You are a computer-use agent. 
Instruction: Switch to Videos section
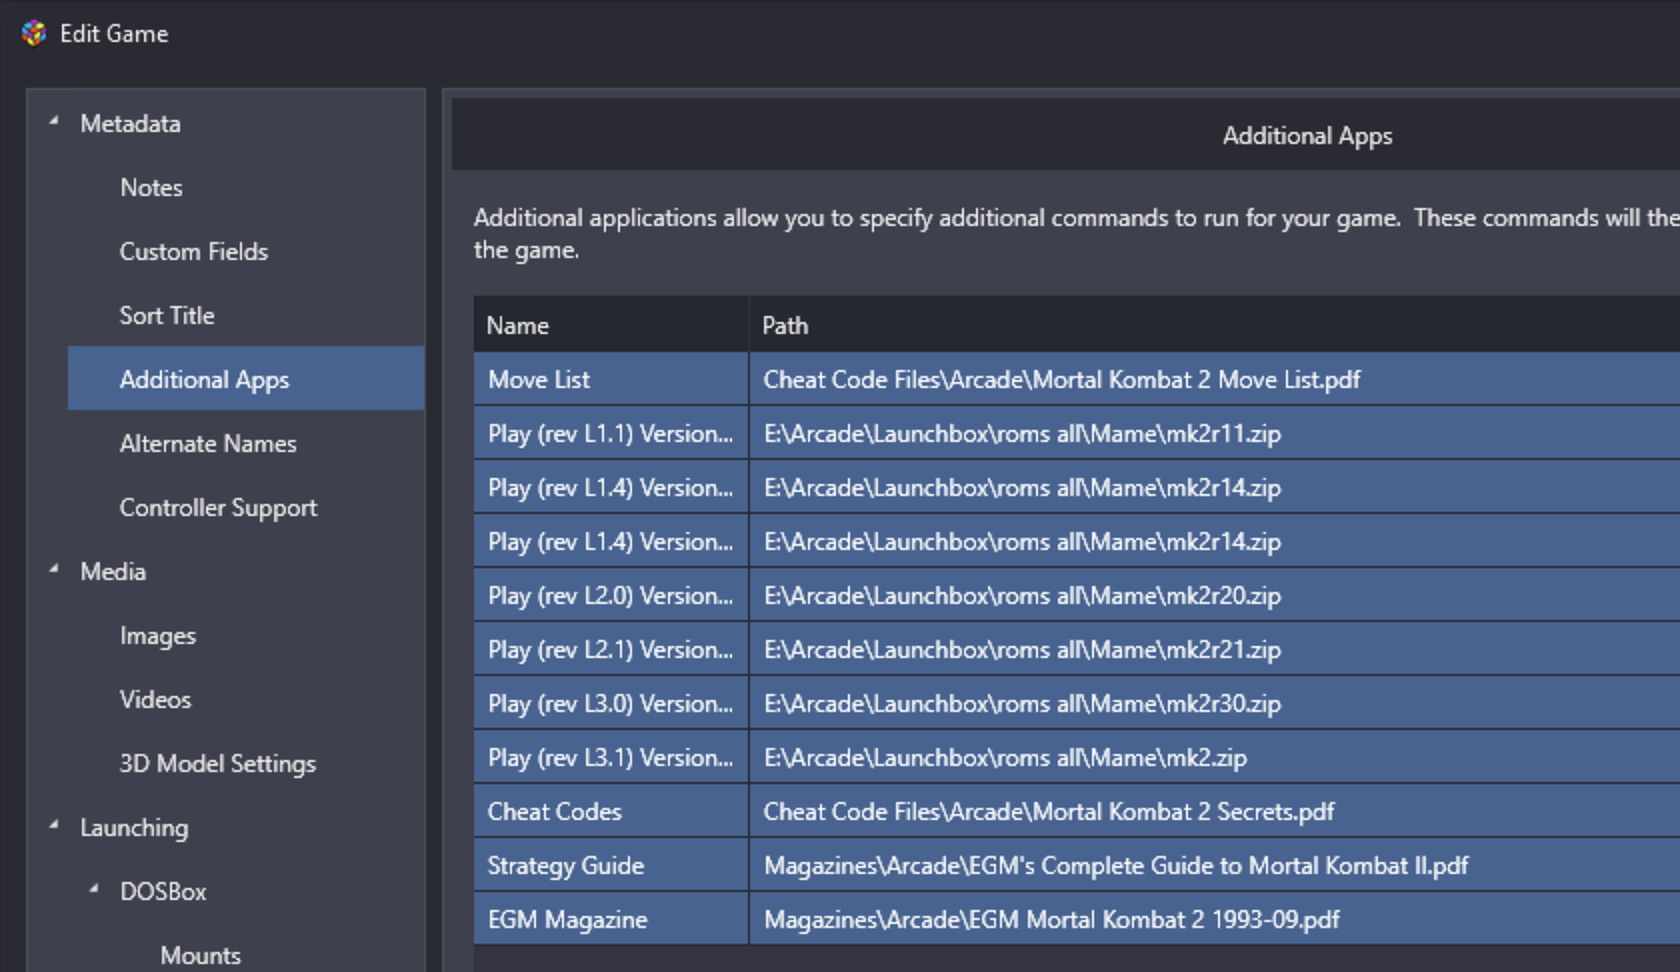(x=155, y=700)
